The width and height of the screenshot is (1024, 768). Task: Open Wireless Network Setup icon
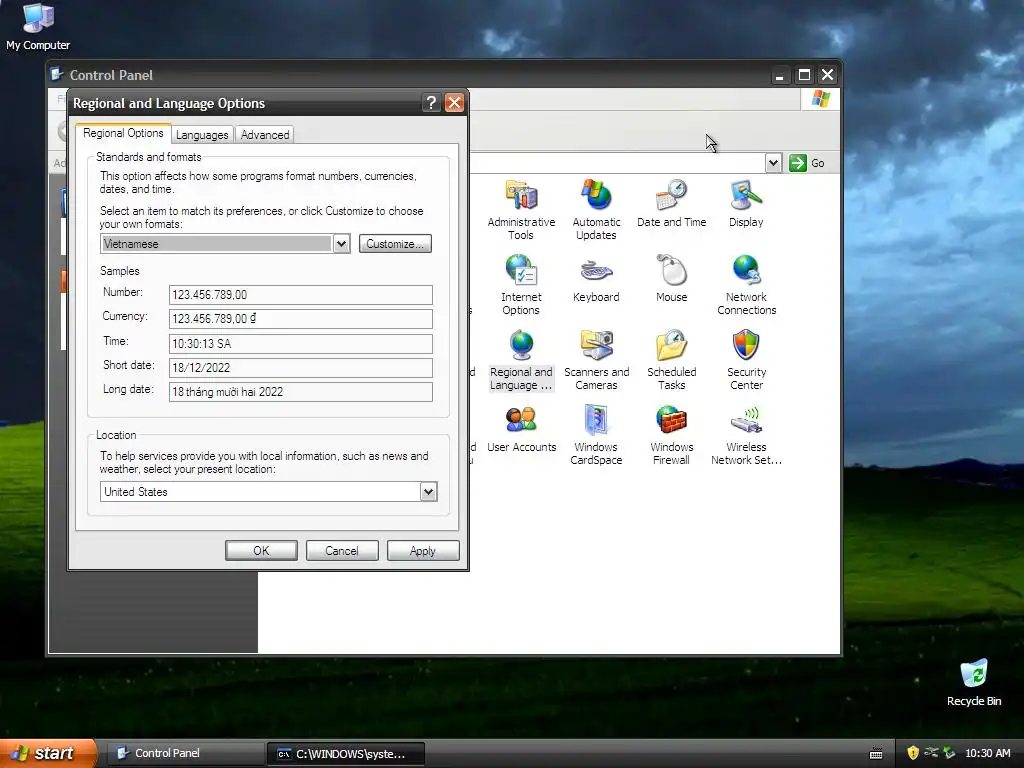click(x=746, y=436)
